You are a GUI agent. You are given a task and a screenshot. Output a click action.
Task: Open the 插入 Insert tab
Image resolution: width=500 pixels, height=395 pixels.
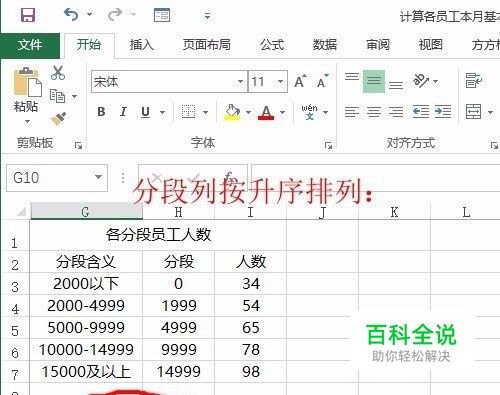(x=142, y=45)
